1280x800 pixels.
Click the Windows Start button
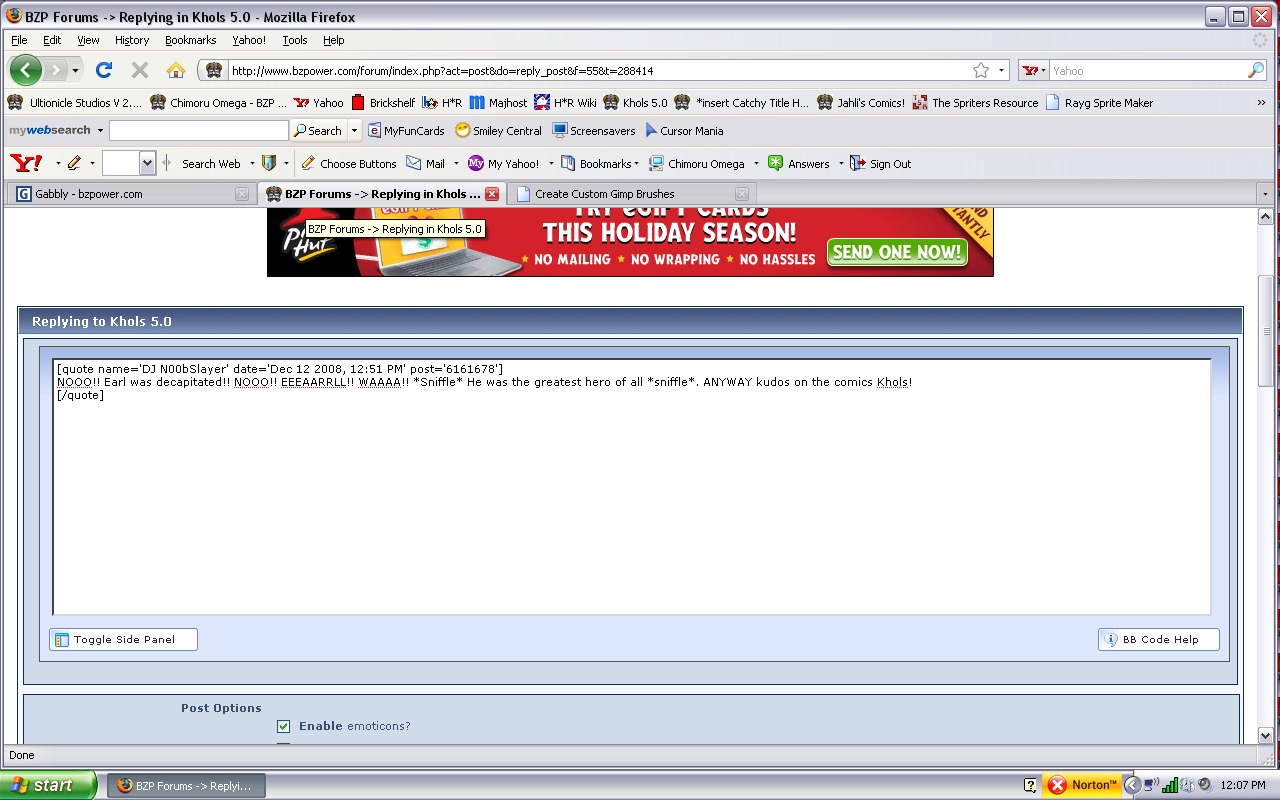click(x=48, y=785)
